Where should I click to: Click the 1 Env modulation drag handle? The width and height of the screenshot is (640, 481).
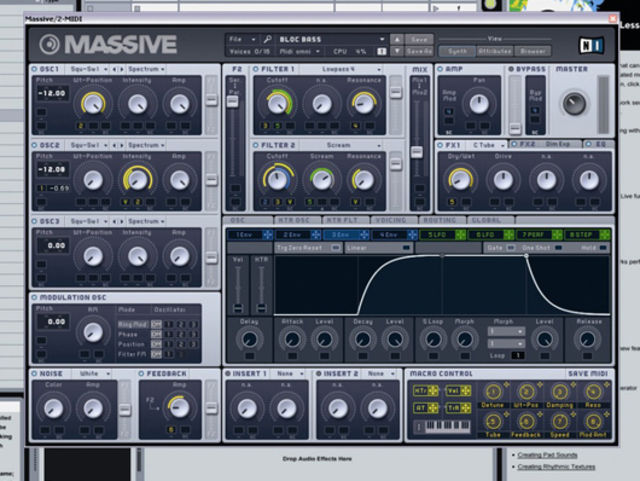tap(267, 235)
